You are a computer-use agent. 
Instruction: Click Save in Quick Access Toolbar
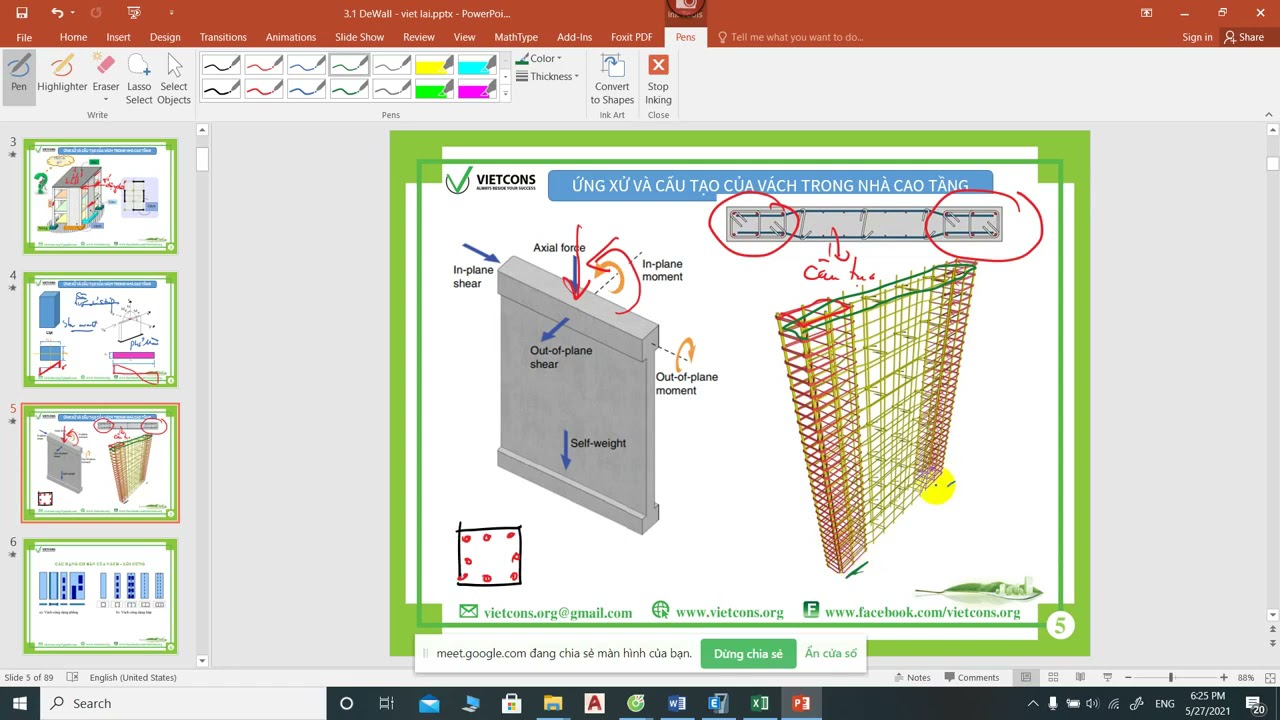(21, 13)
